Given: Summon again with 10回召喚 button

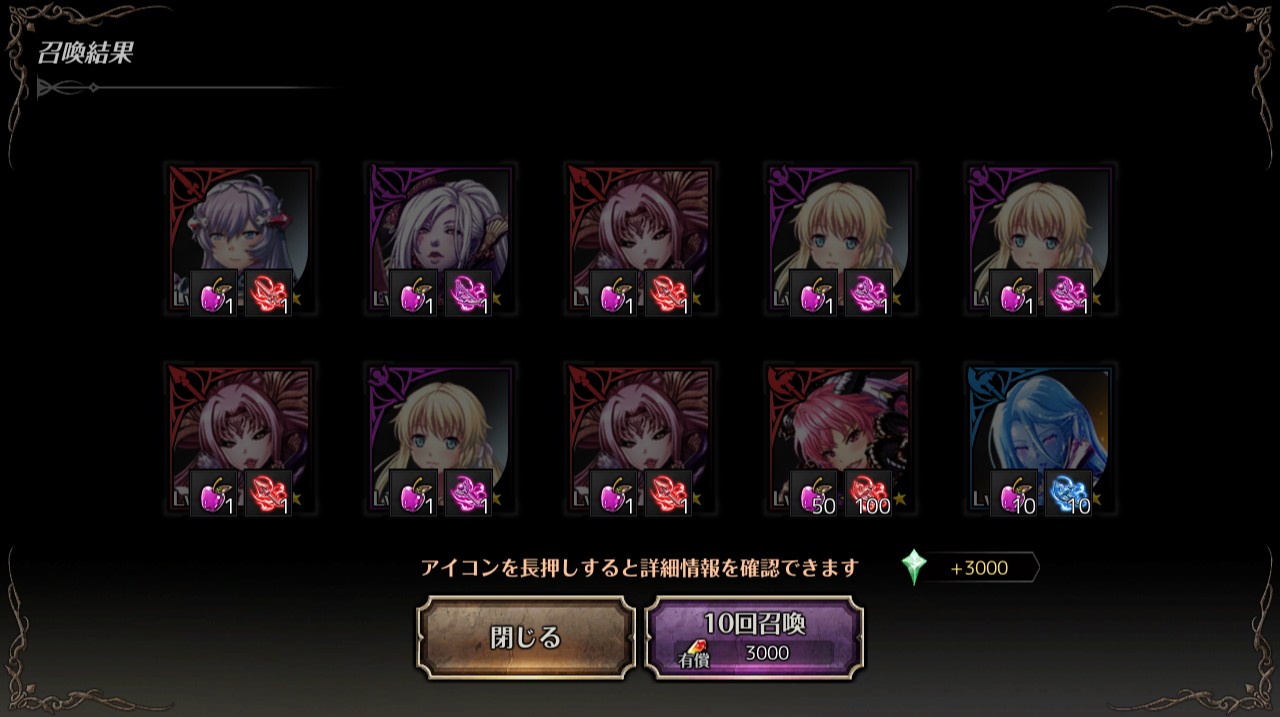Looking at the screenshot, I should tap(755, 638).
